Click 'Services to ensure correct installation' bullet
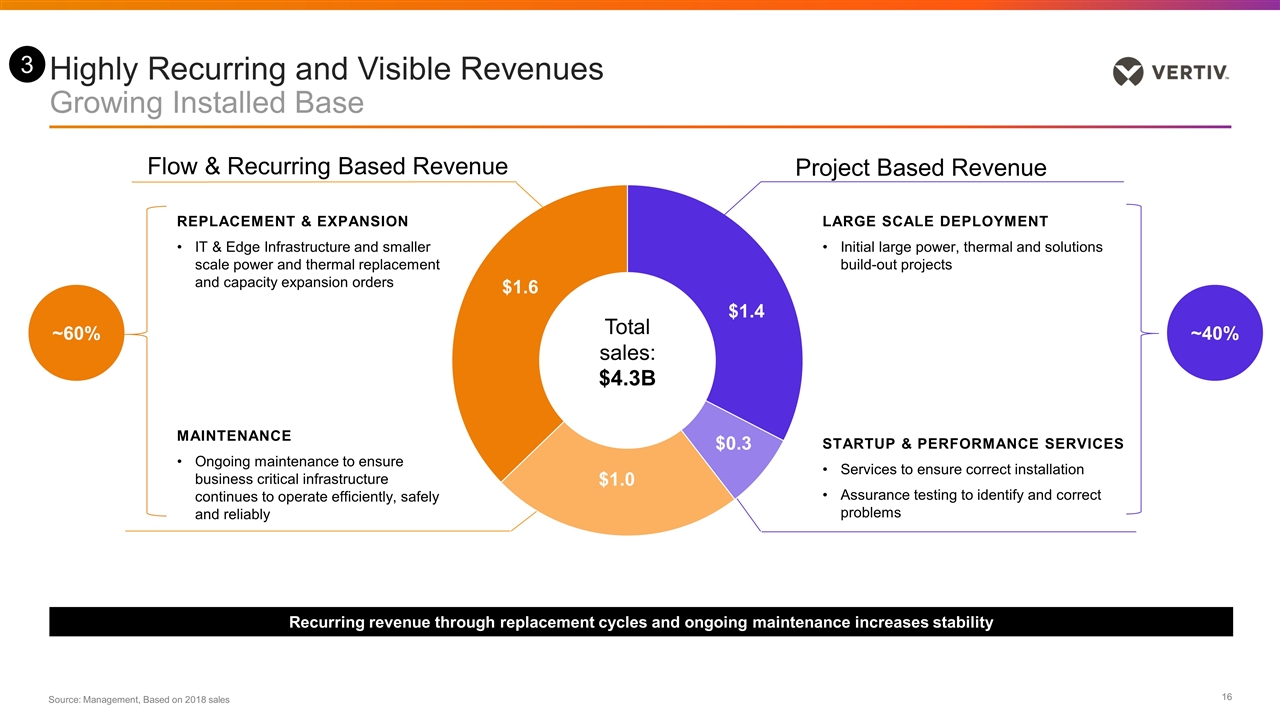The height and width of the screenshot is (720, 1280). point(952,469)
